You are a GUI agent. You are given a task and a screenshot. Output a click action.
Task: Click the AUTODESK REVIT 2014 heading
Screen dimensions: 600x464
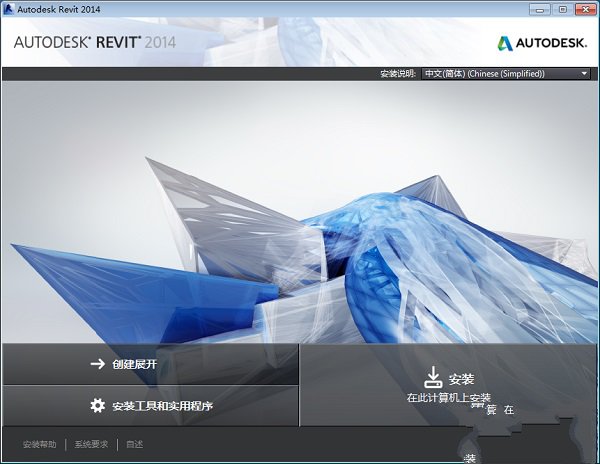[95, 42]
